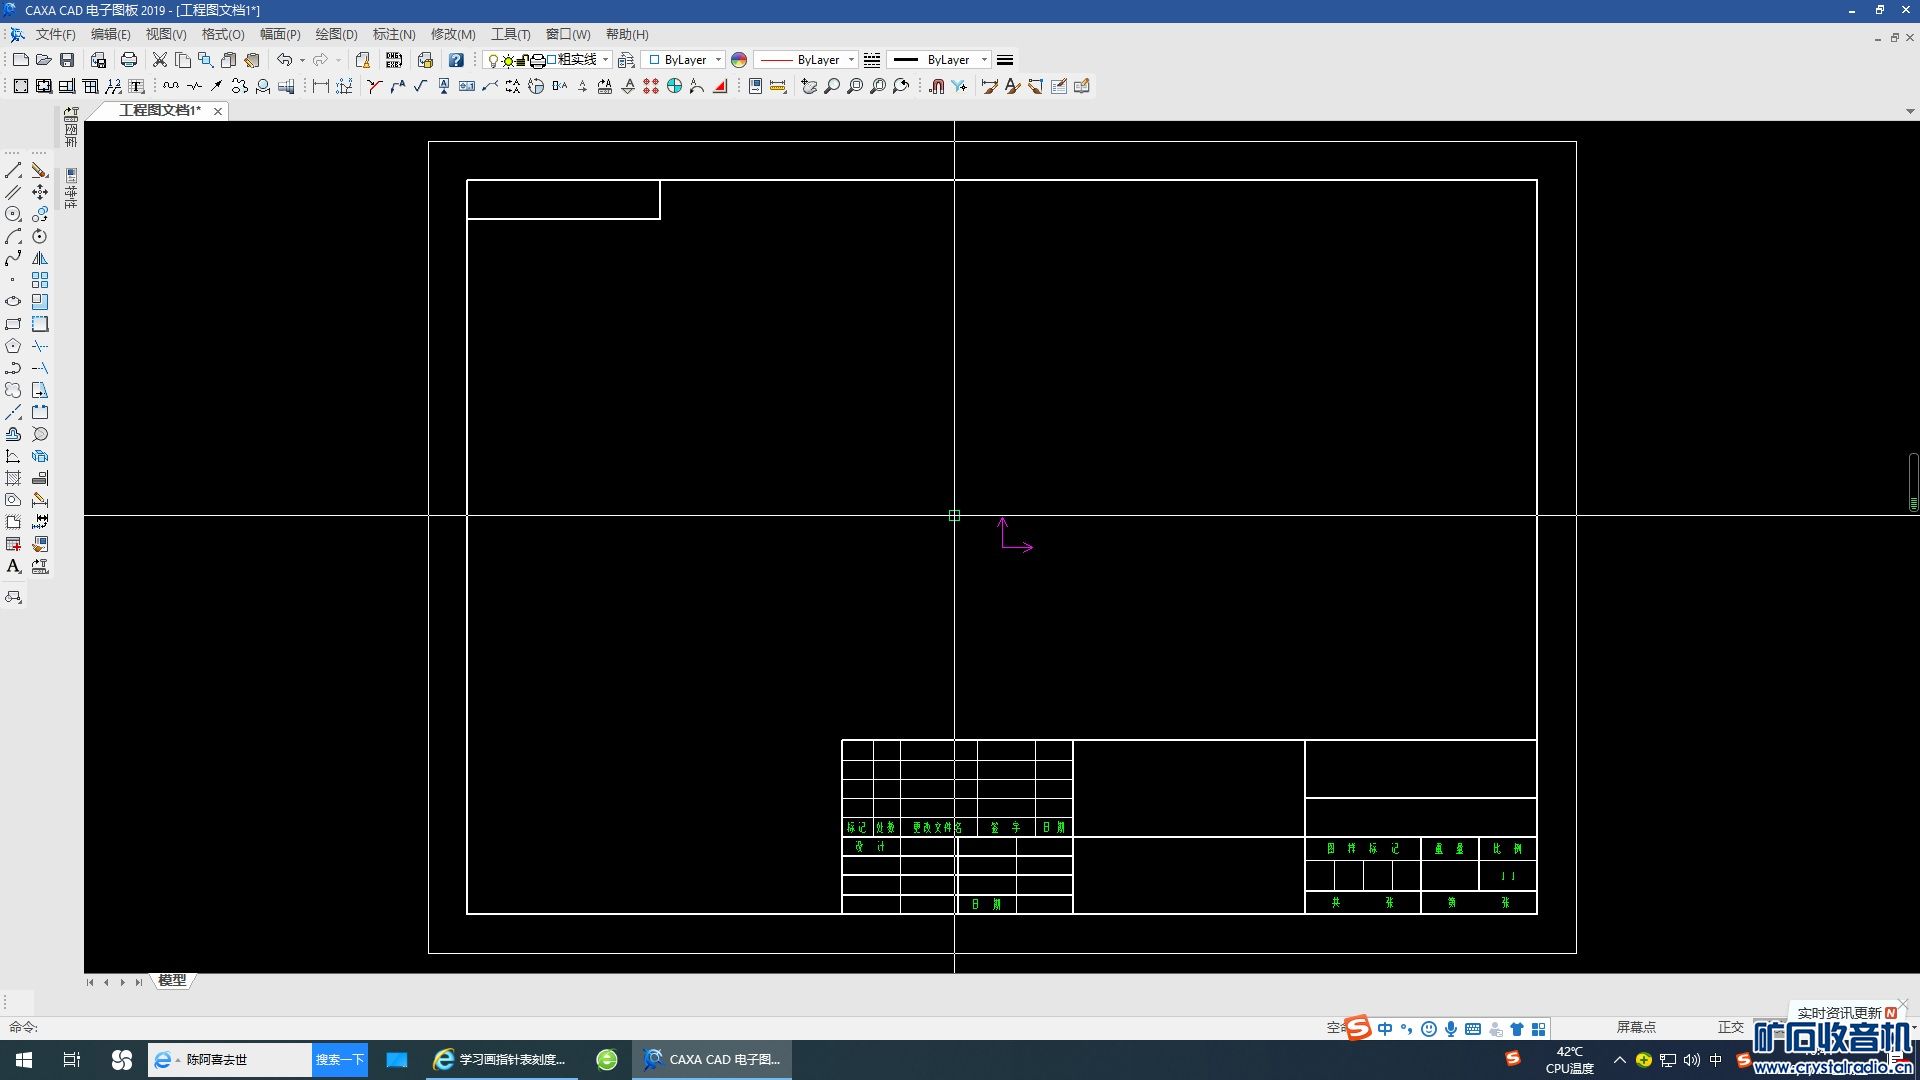
Task: Open the lineweight settings icon with thick lines
Action: tap(1005, 60)
